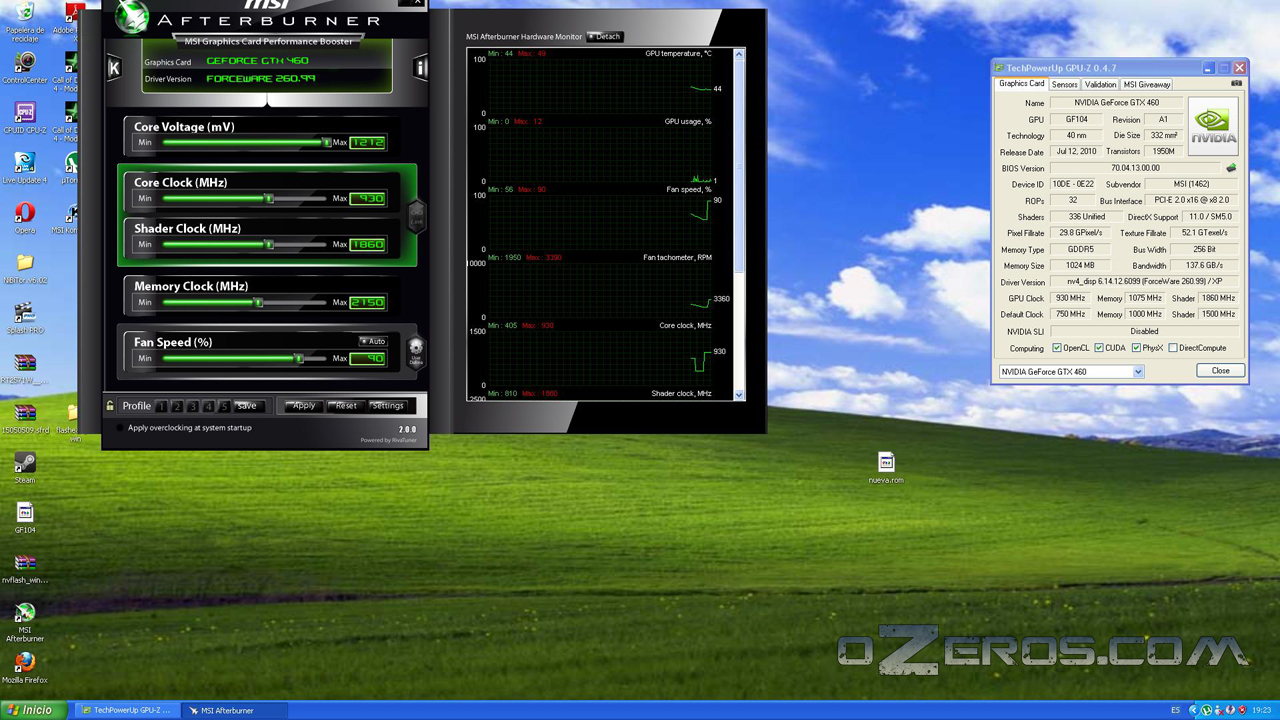Click the Save profile button

click(247, 406)
